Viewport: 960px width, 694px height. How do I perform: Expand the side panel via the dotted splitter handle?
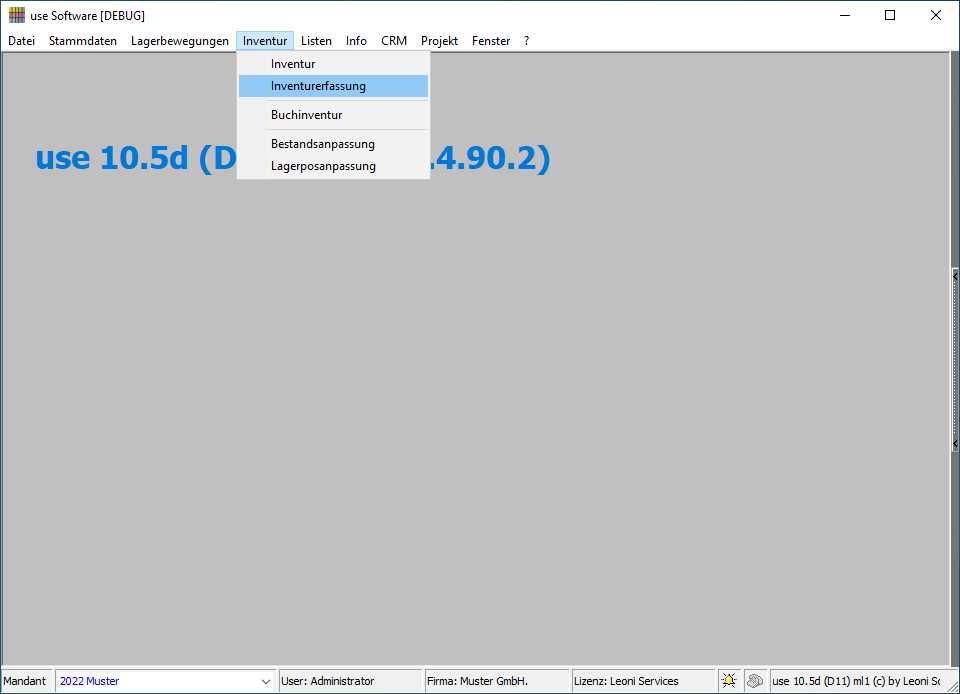[x=955, y=360]
